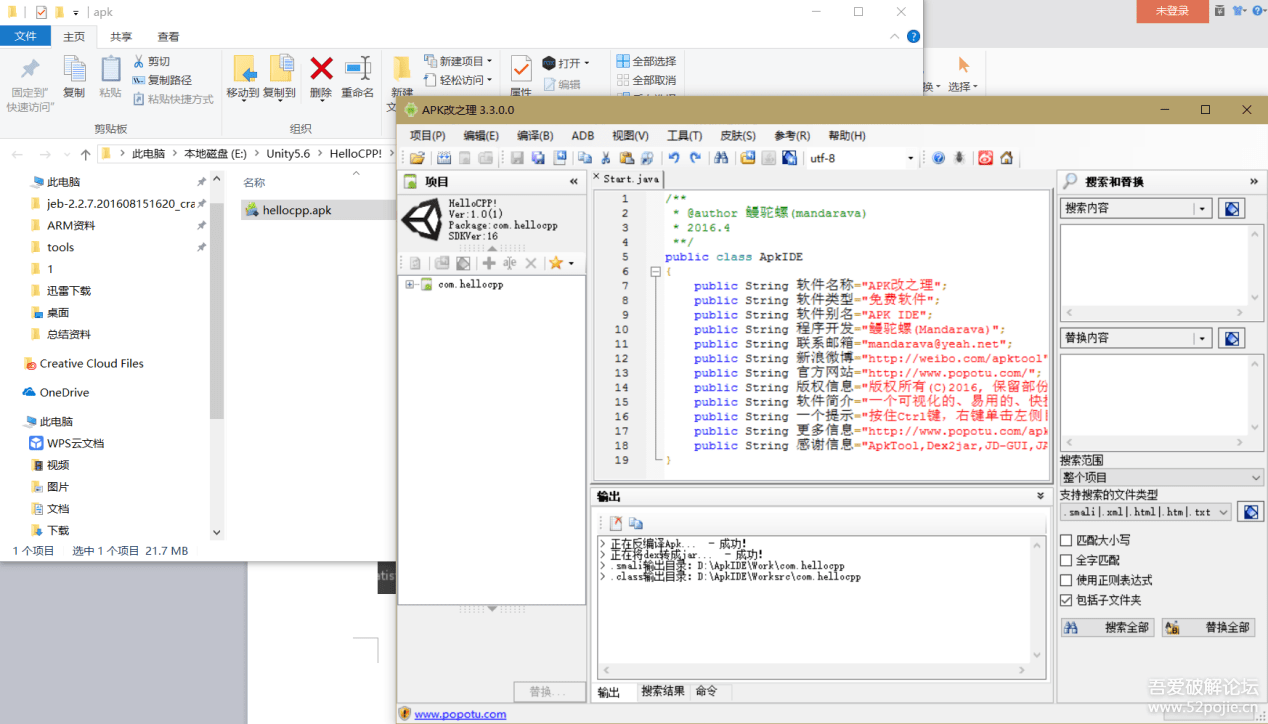Viewport: 1268px width, 724px height.
Task: Click the Explorer up-directory arrow
Action: pyautogui.click(x=85, y=154)
